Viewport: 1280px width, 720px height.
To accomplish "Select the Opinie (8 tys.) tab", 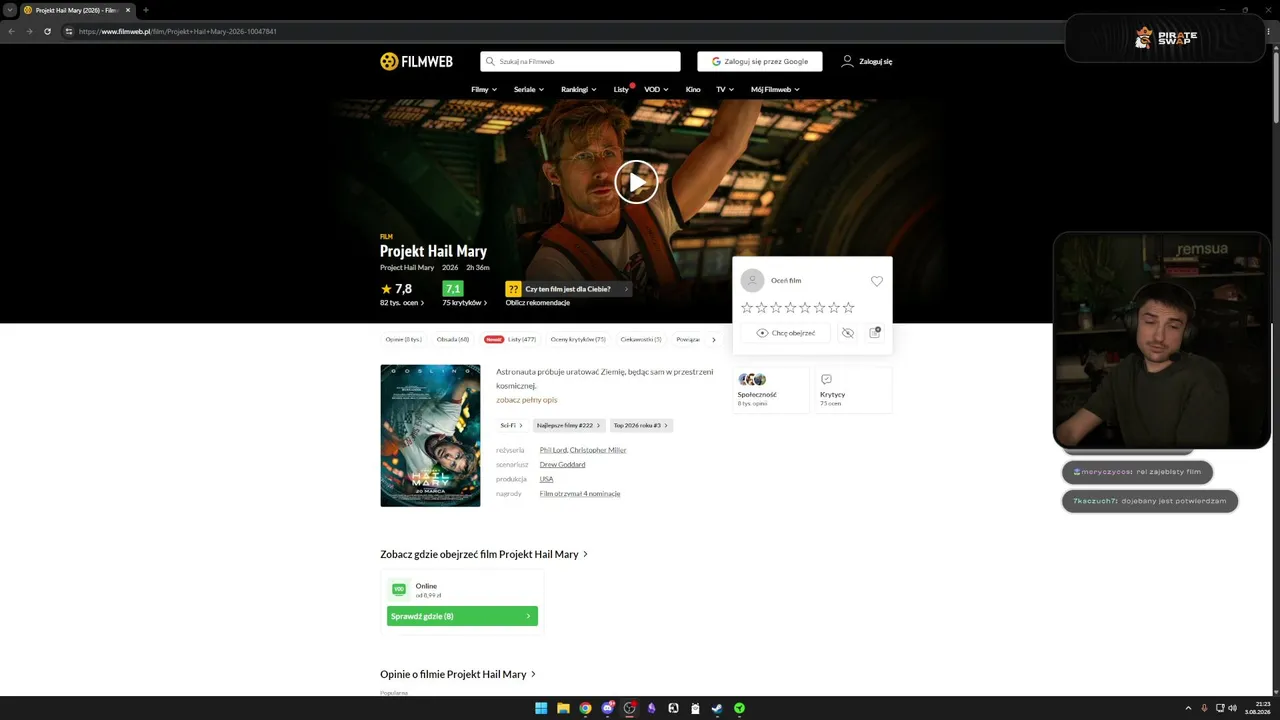I will tap(403, 340).
